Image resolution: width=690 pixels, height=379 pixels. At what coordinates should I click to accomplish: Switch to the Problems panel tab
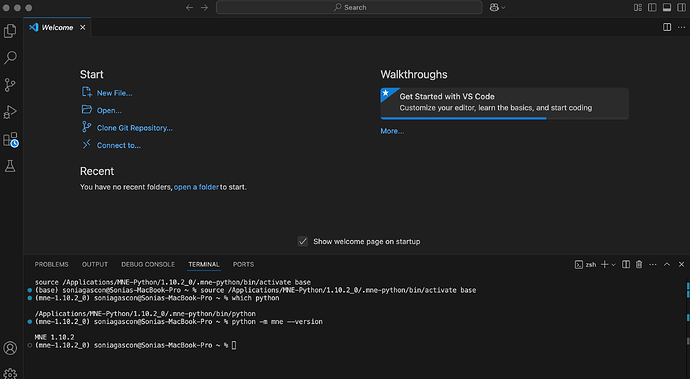[x=51, y=265]
